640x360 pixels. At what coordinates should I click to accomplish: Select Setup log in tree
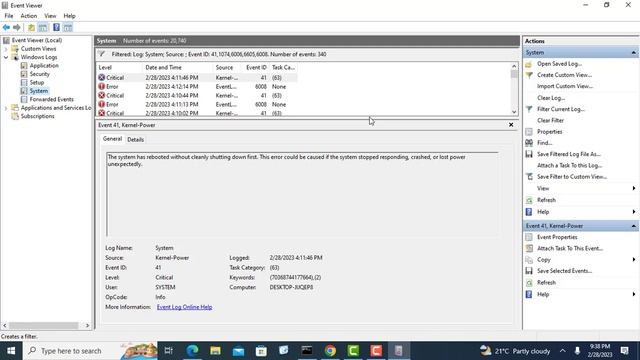(37, 82)
